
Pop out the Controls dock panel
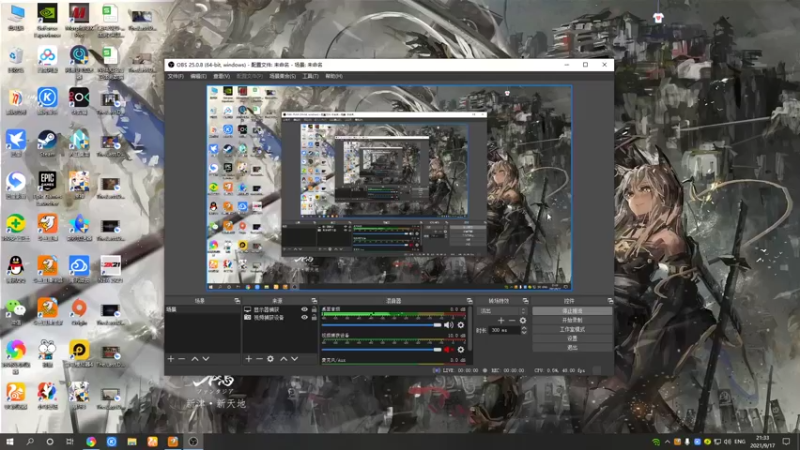pos(610,301)
